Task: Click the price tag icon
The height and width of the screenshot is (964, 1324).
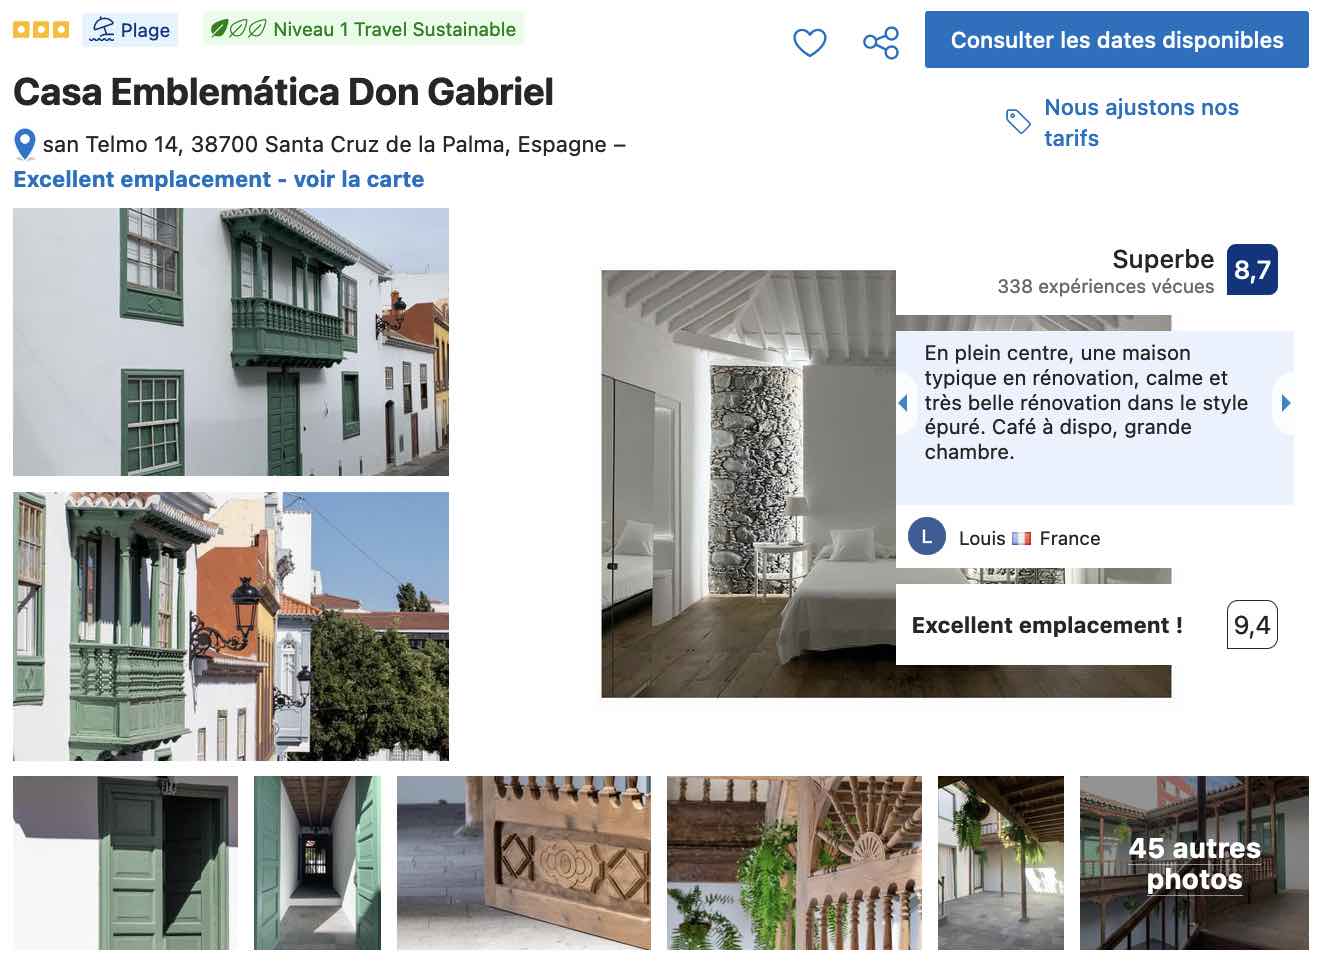Action: coord(1018,122)
